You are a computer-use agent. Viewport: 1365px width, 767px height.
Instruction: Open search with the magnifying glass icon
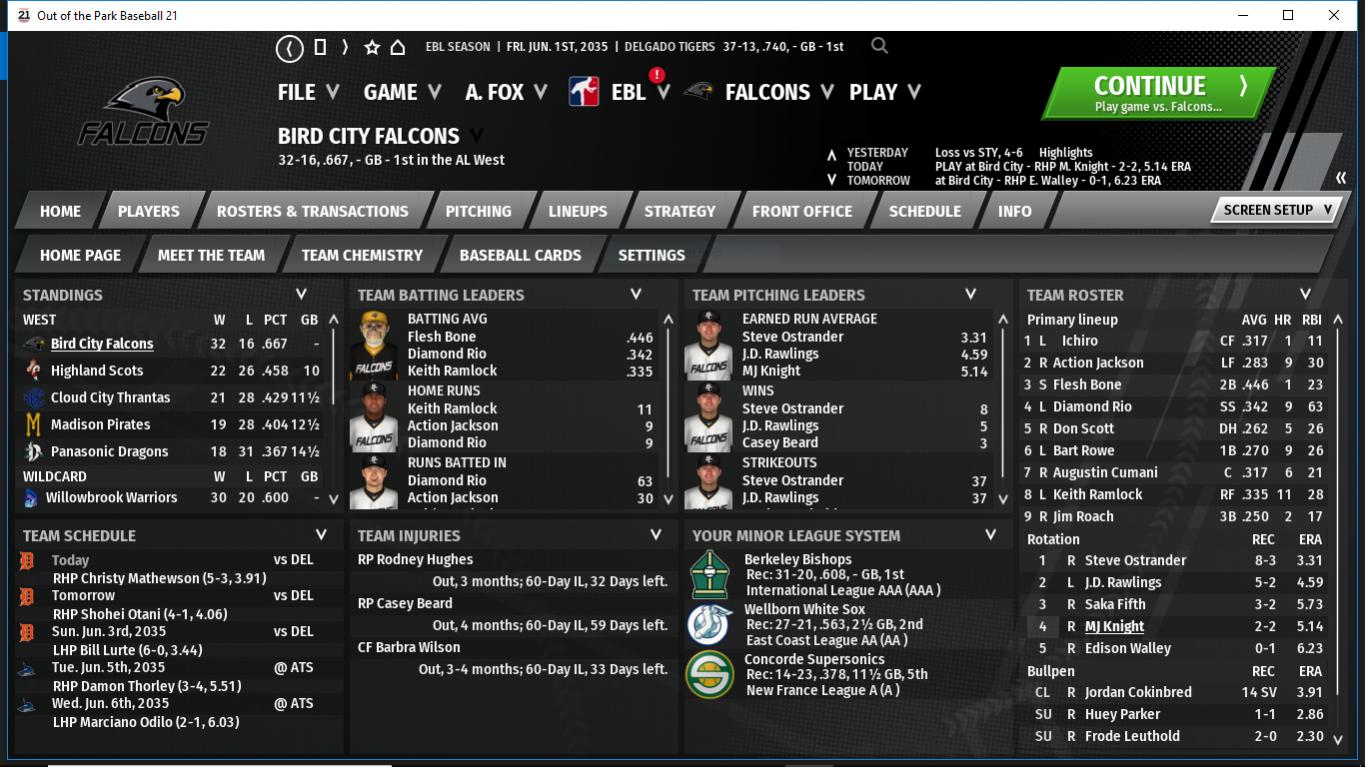(879, 46)
